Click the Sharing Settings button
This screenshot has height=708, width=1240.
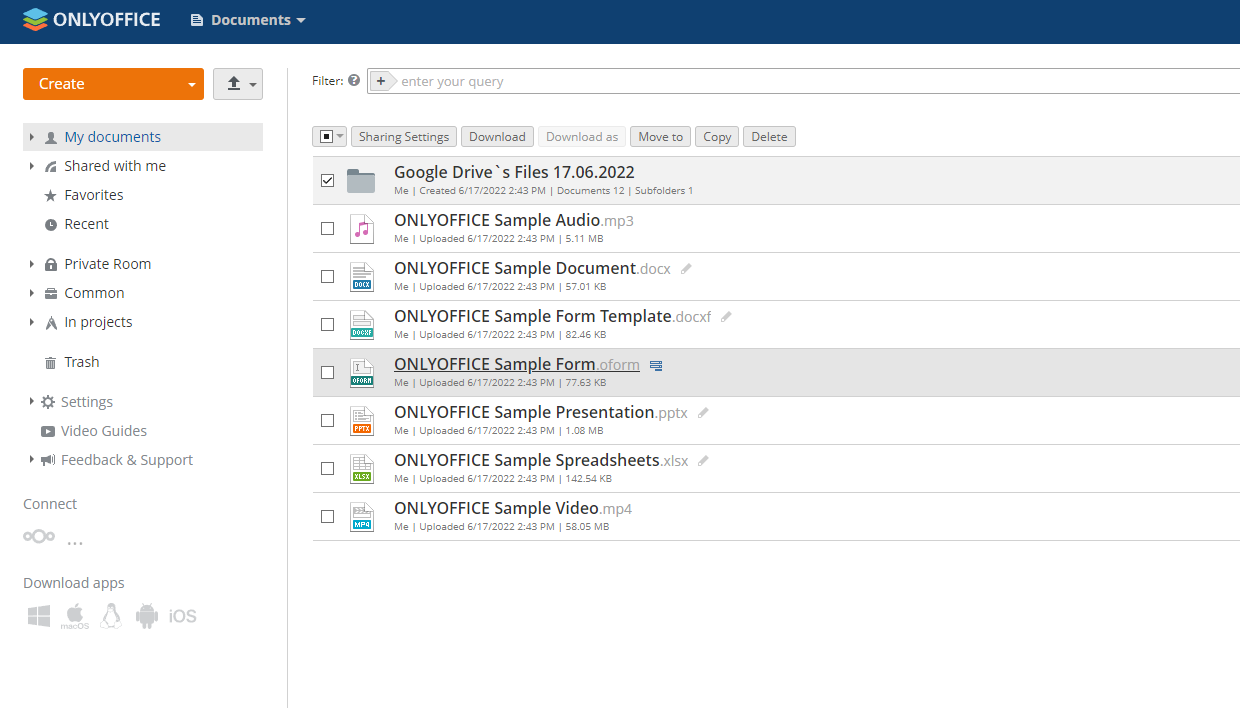[x=403, y=136]
